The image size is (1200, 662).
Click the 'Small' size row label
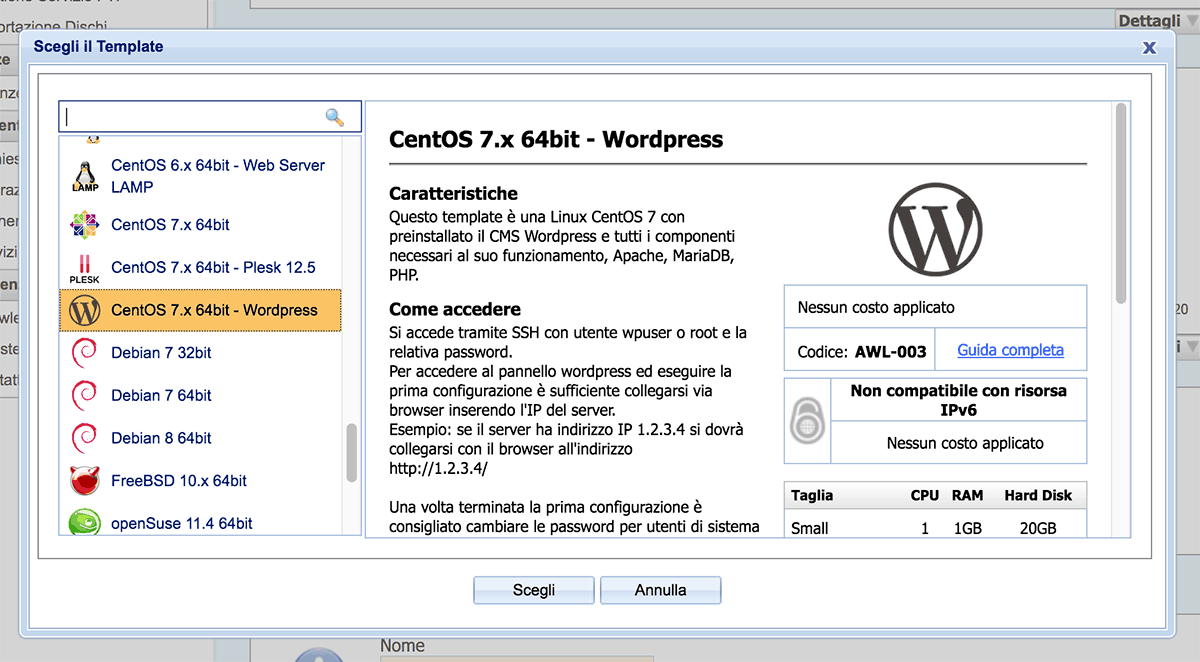[x=810, y=528]
